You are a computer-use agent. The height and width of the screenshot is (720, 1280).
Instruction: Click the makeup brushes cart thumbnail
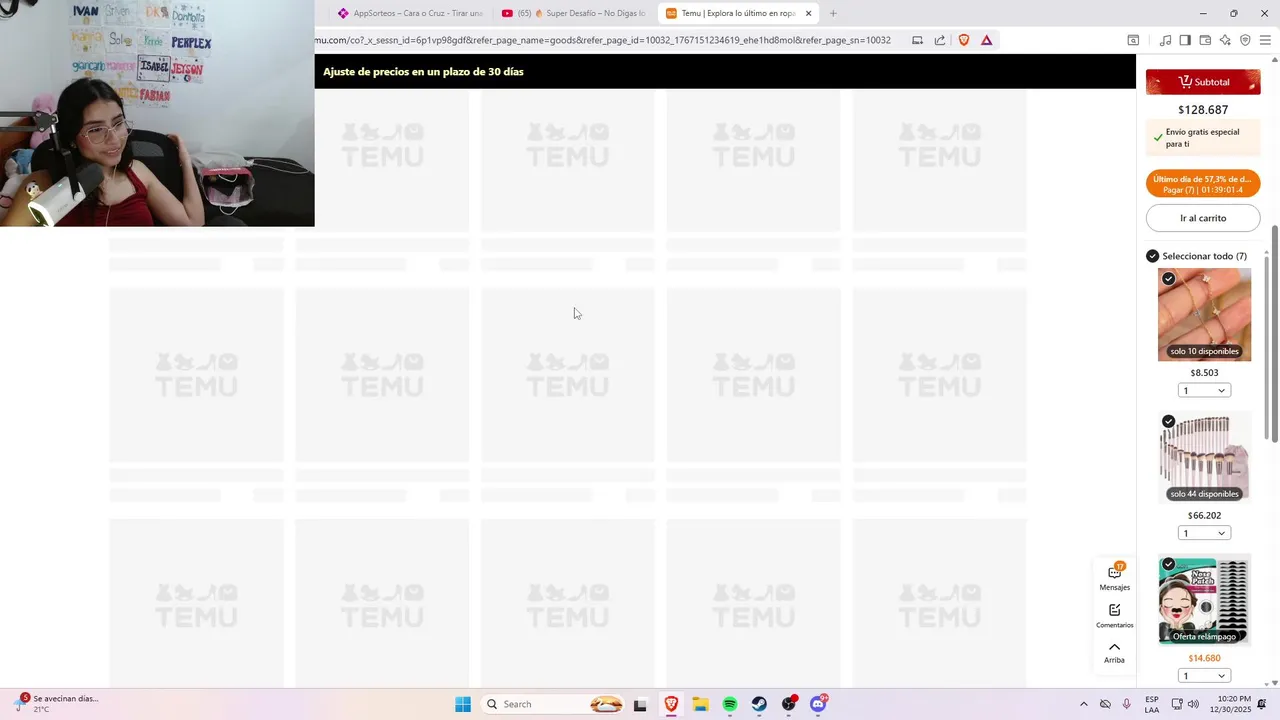1204,457
